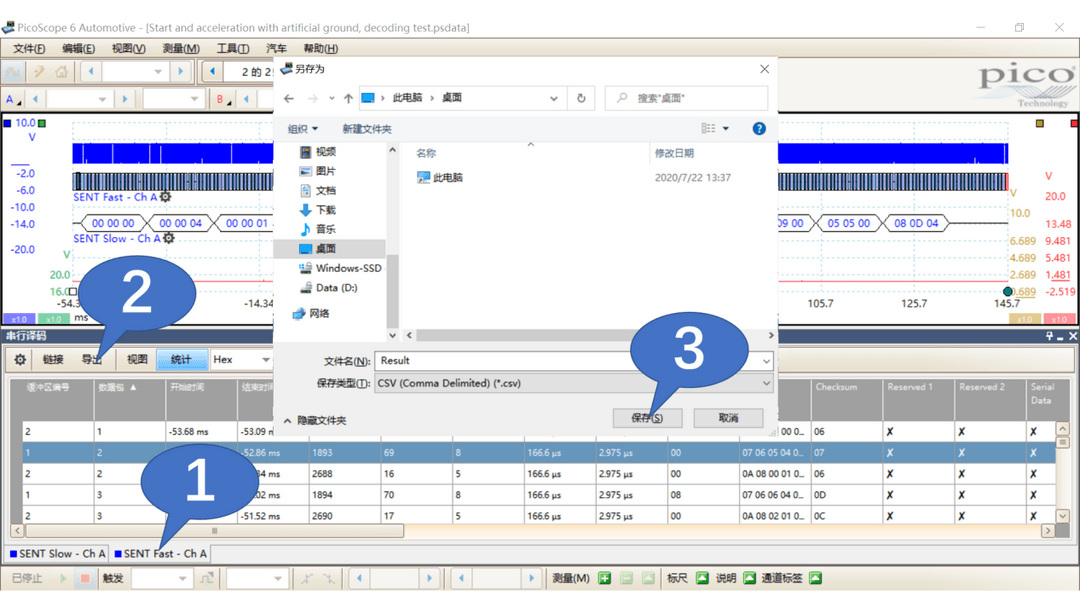Go back in the Save As dialog
Screen dimensions: 1080x608
click(x=289, y=98)
